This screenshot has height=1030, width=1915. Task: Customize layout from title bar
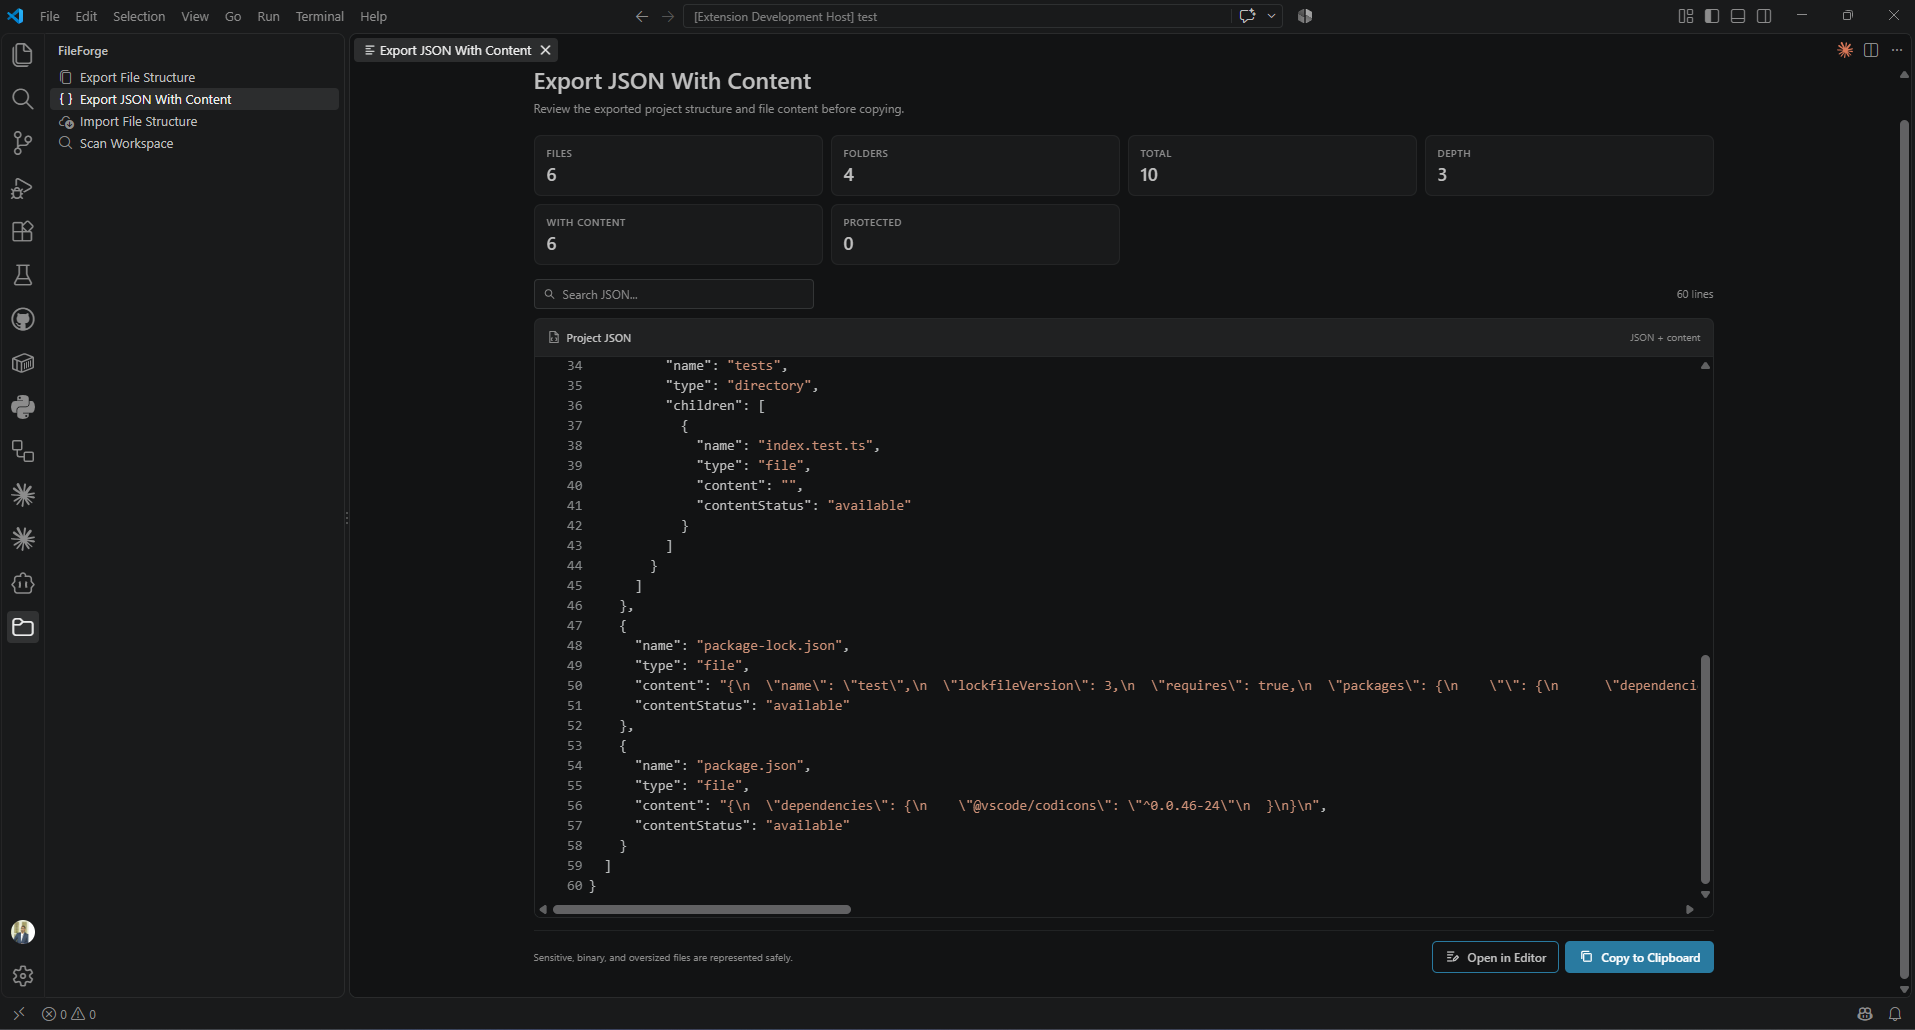pyautogui.click(x=1686, y=16)
